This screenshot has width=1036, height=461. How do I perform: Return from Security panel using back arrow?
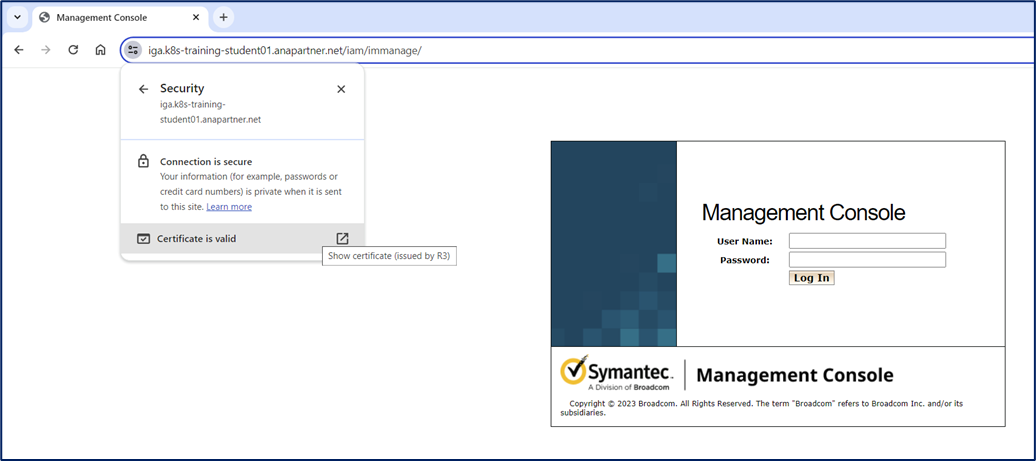coord(143,89)
